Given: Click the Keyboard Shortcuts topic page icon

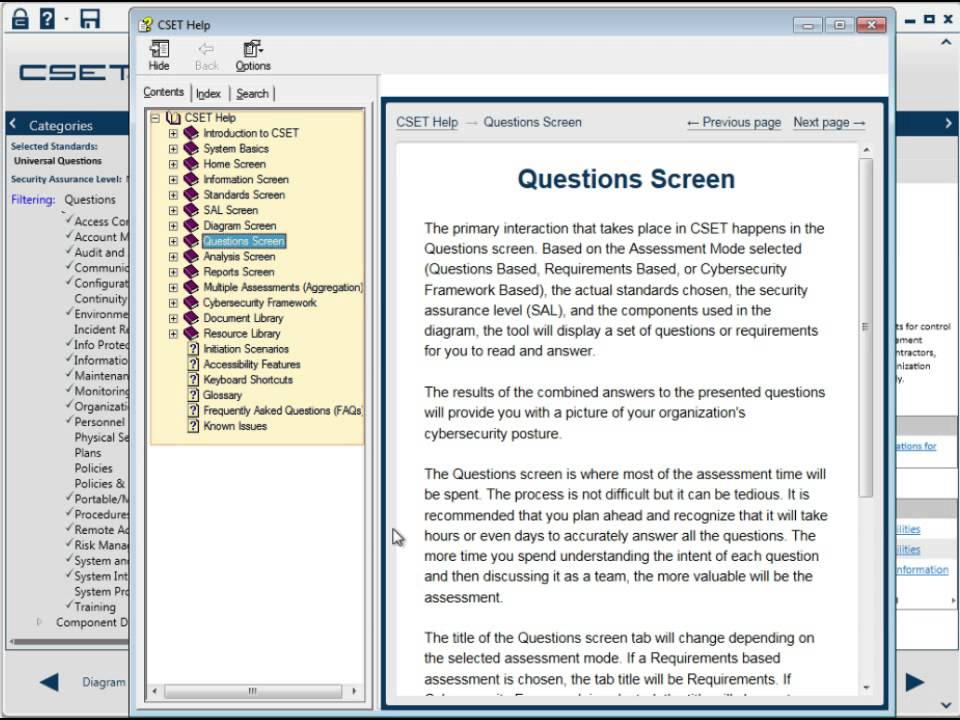Looking at the screenshot, I should point(193,380).
